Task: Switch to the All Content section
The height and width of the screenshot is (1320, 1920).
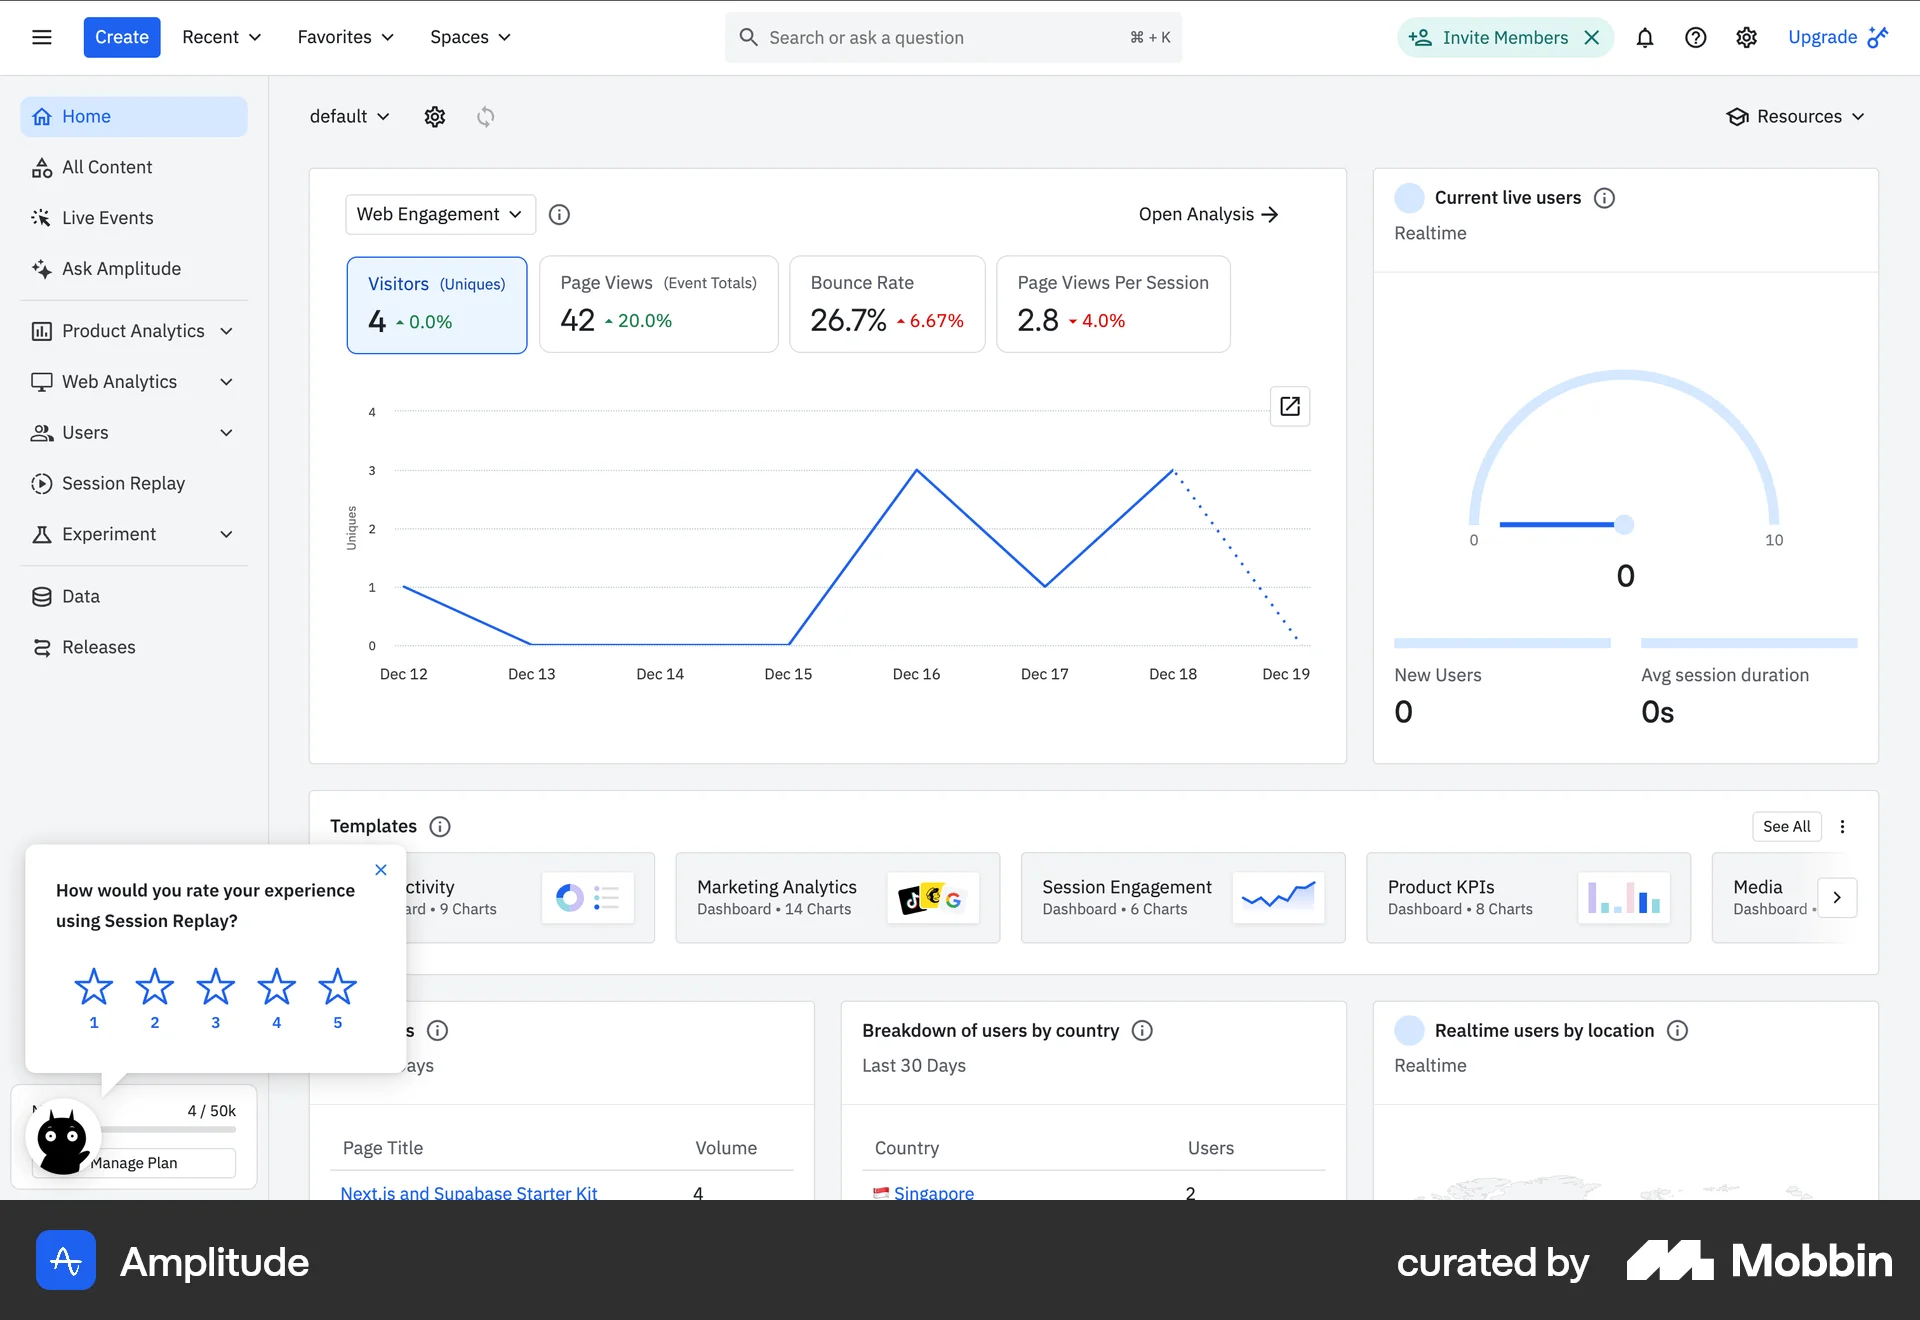Action: 107,166
